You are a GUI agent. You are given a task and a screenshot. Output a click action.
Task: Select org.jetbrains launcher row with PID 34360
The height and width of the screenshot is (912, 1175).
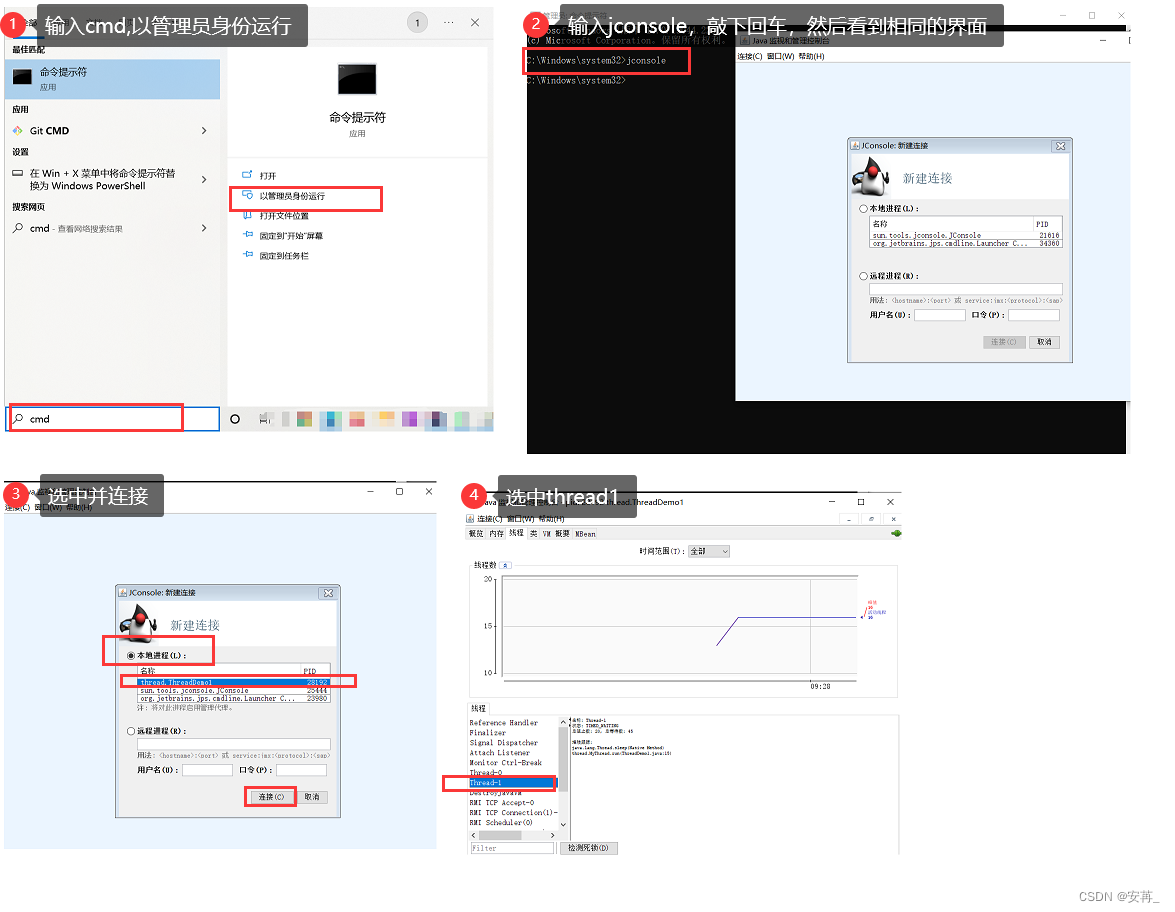(x=965, y=244)
